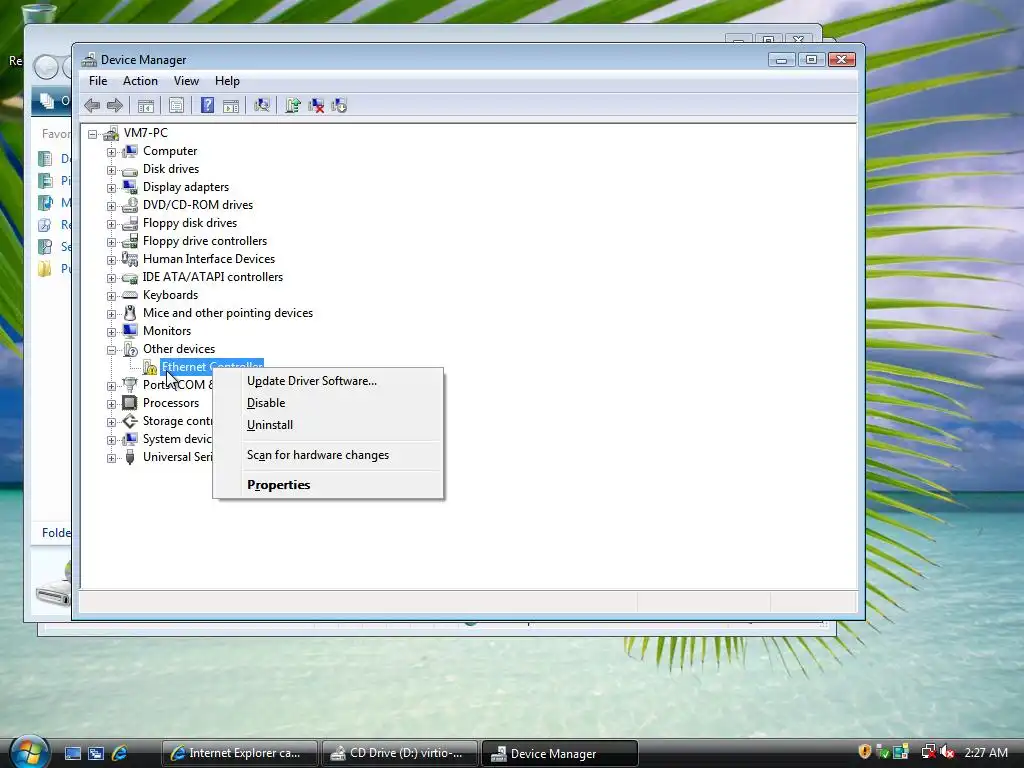Click the Ethernet Controller warning icon
The height and width of the screenshot is (768, 1024).
(x=150, y=367)
